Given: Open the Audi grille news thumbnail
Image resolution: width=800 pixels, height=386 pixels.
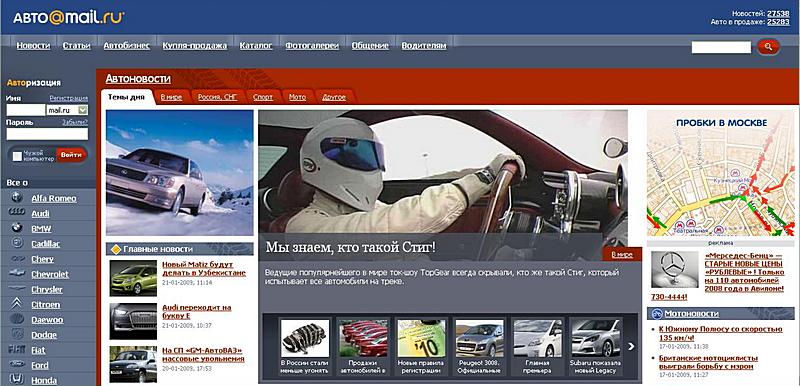Looking at the screenshot, I should pyautogui.click(x=133, y=321).
